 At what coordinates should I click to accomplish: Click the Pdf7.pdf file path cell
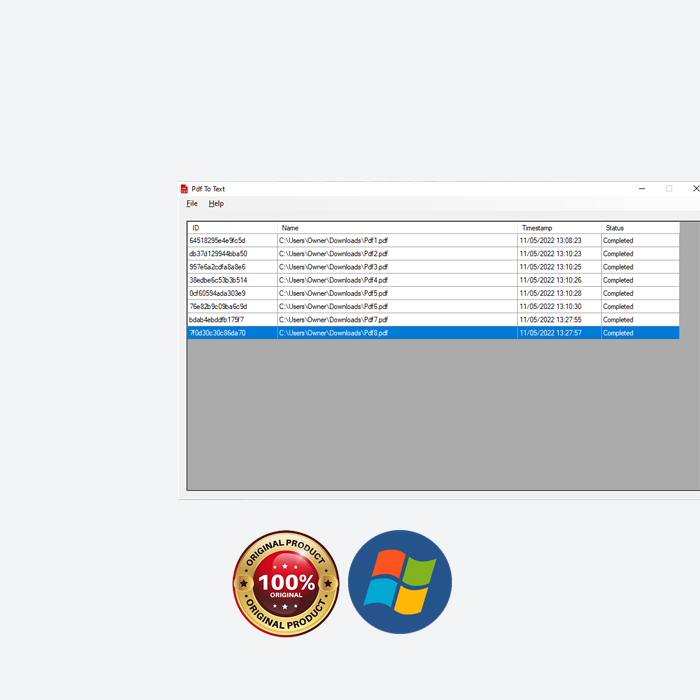(x=397, y=320)
